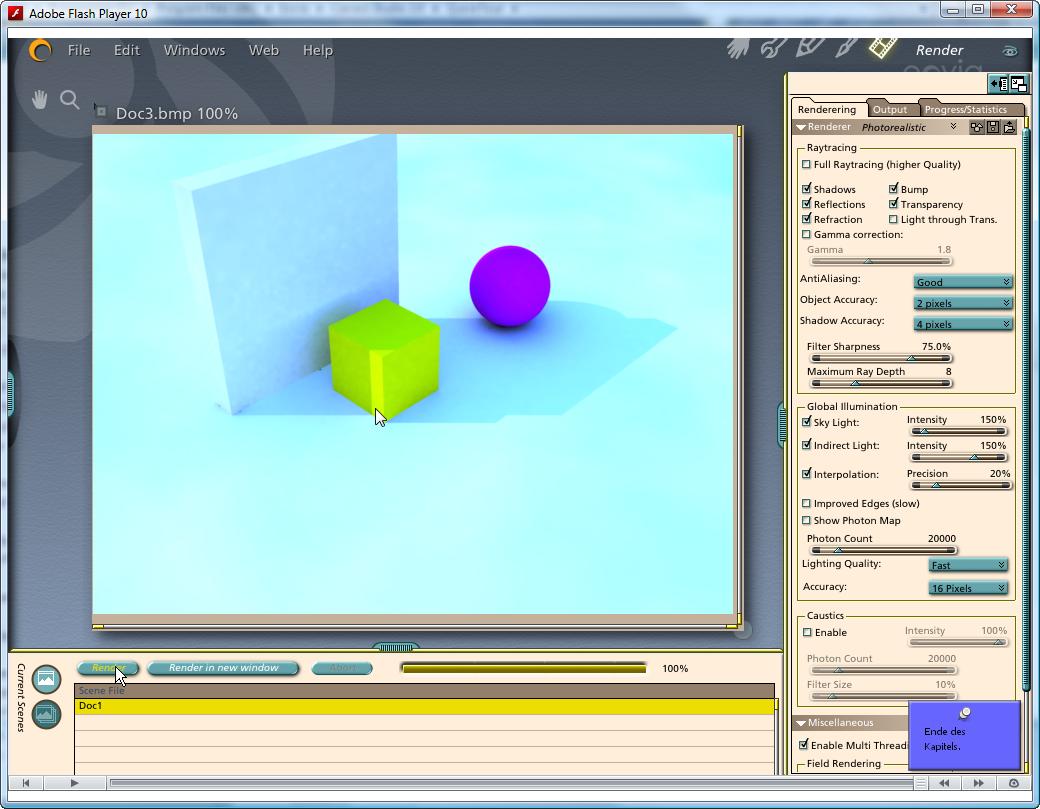Uncheck the Shadows checkbox

[x=807, y=189]
